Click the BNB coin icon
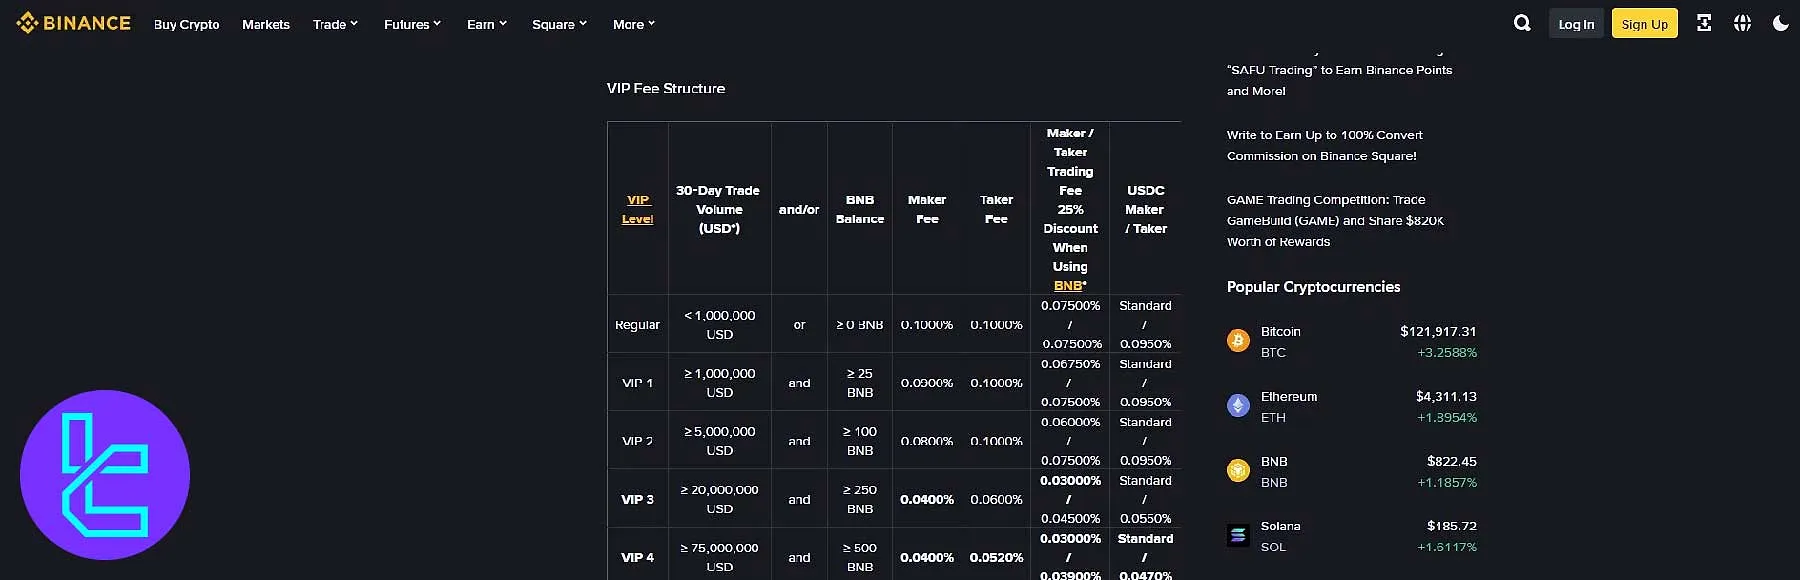This screenshot has width=1800, height=580. pos(1238,471)
